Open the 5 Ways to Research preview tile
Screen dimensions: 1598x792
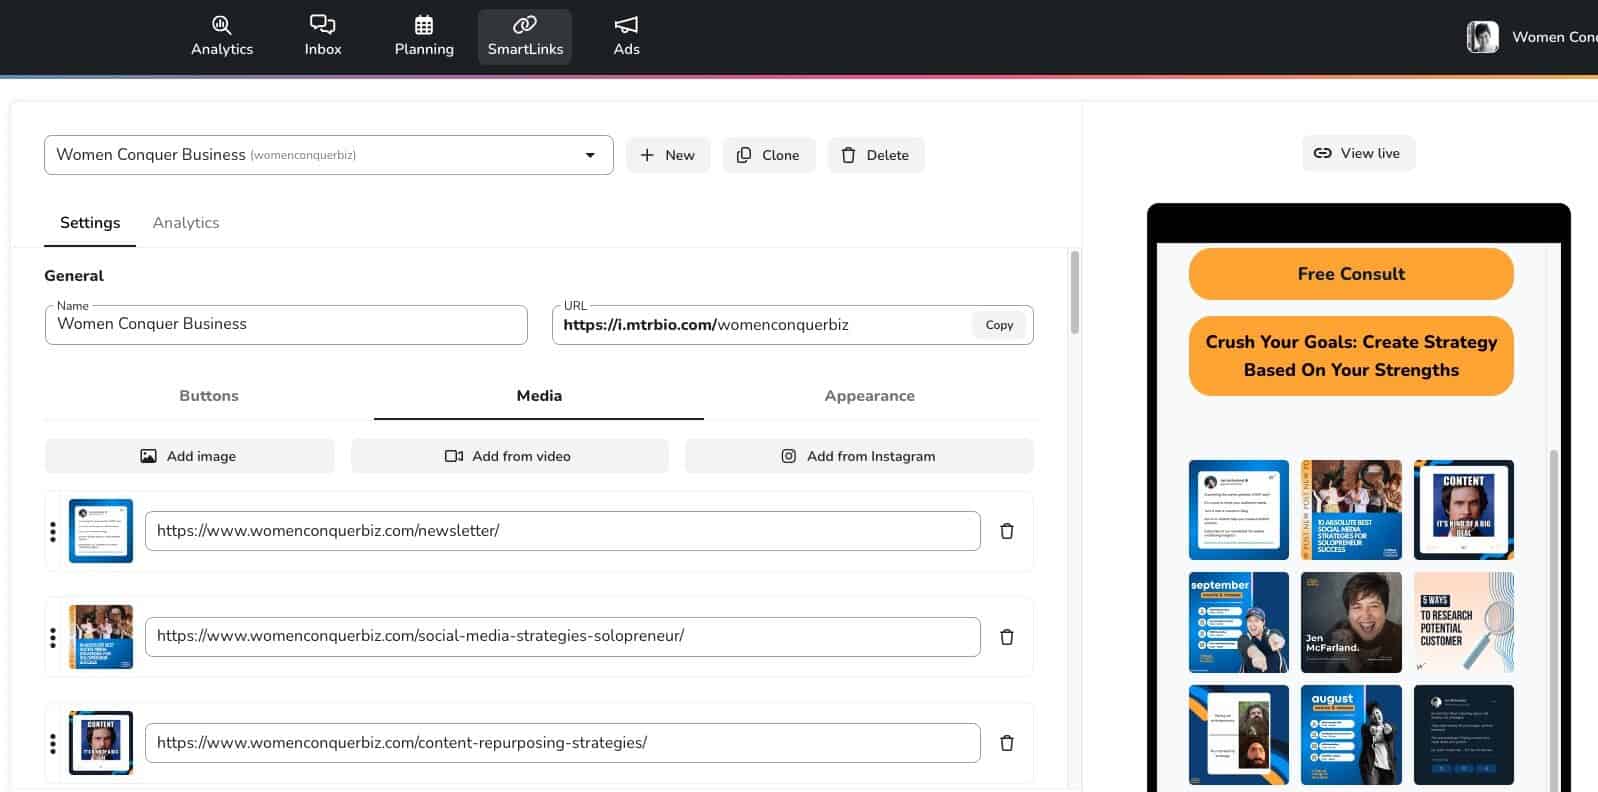coord(1464,622)
